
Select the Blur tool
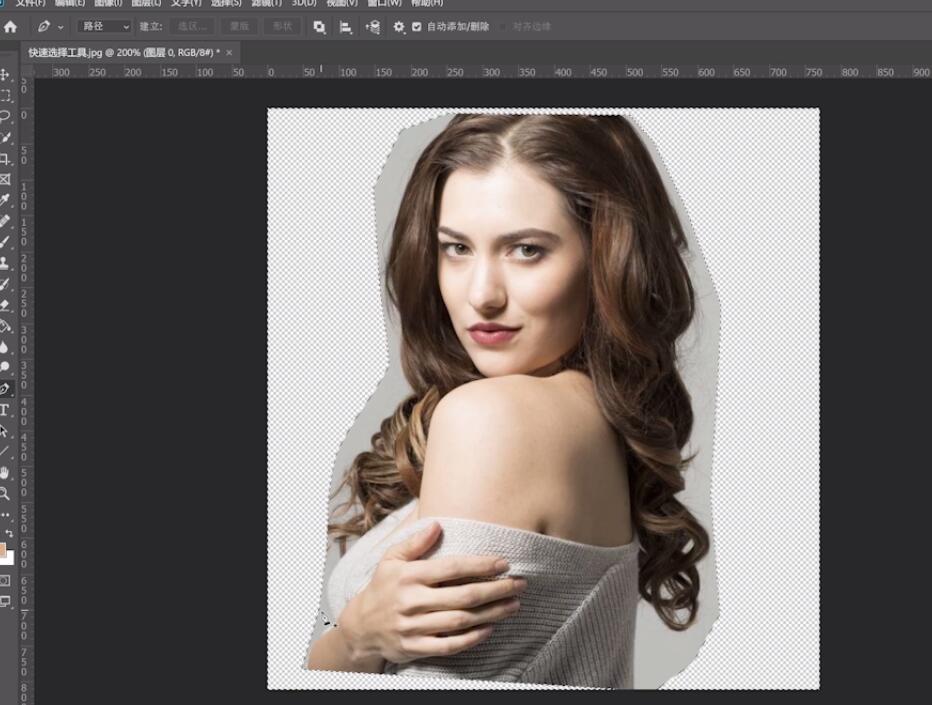[5, 347]
